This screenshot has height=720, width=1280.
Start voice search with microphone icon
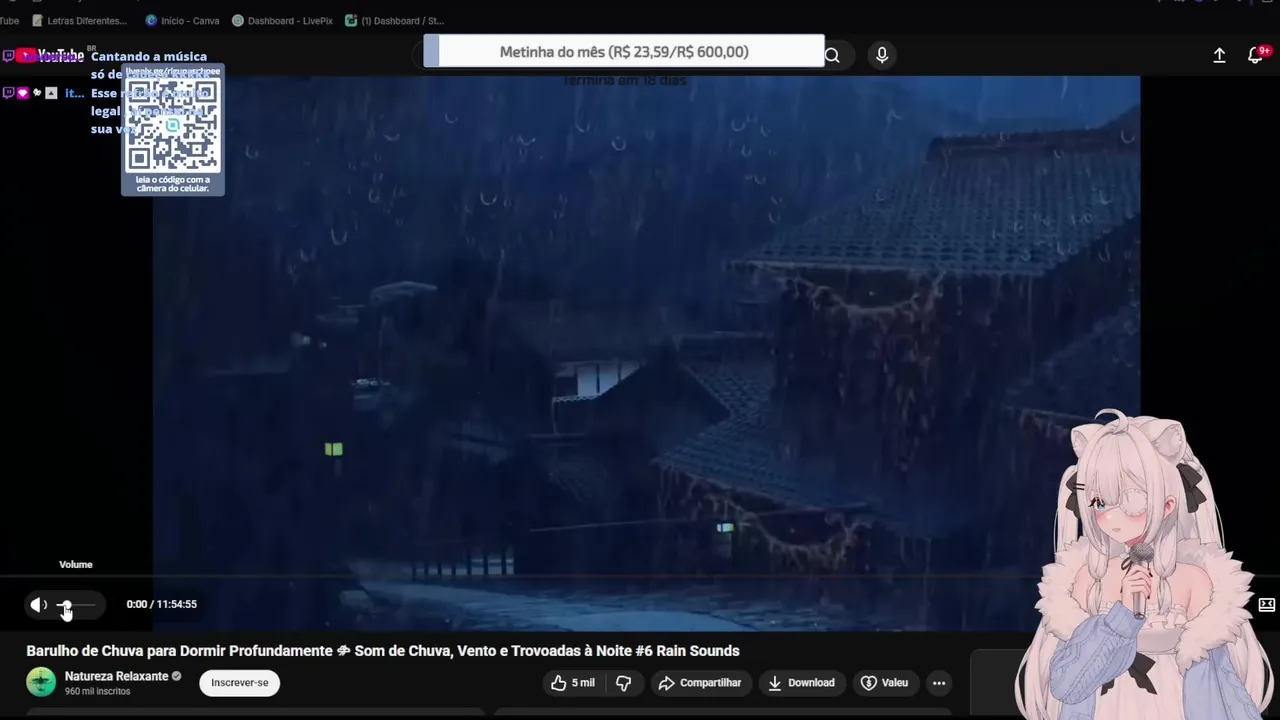(881, 56)
